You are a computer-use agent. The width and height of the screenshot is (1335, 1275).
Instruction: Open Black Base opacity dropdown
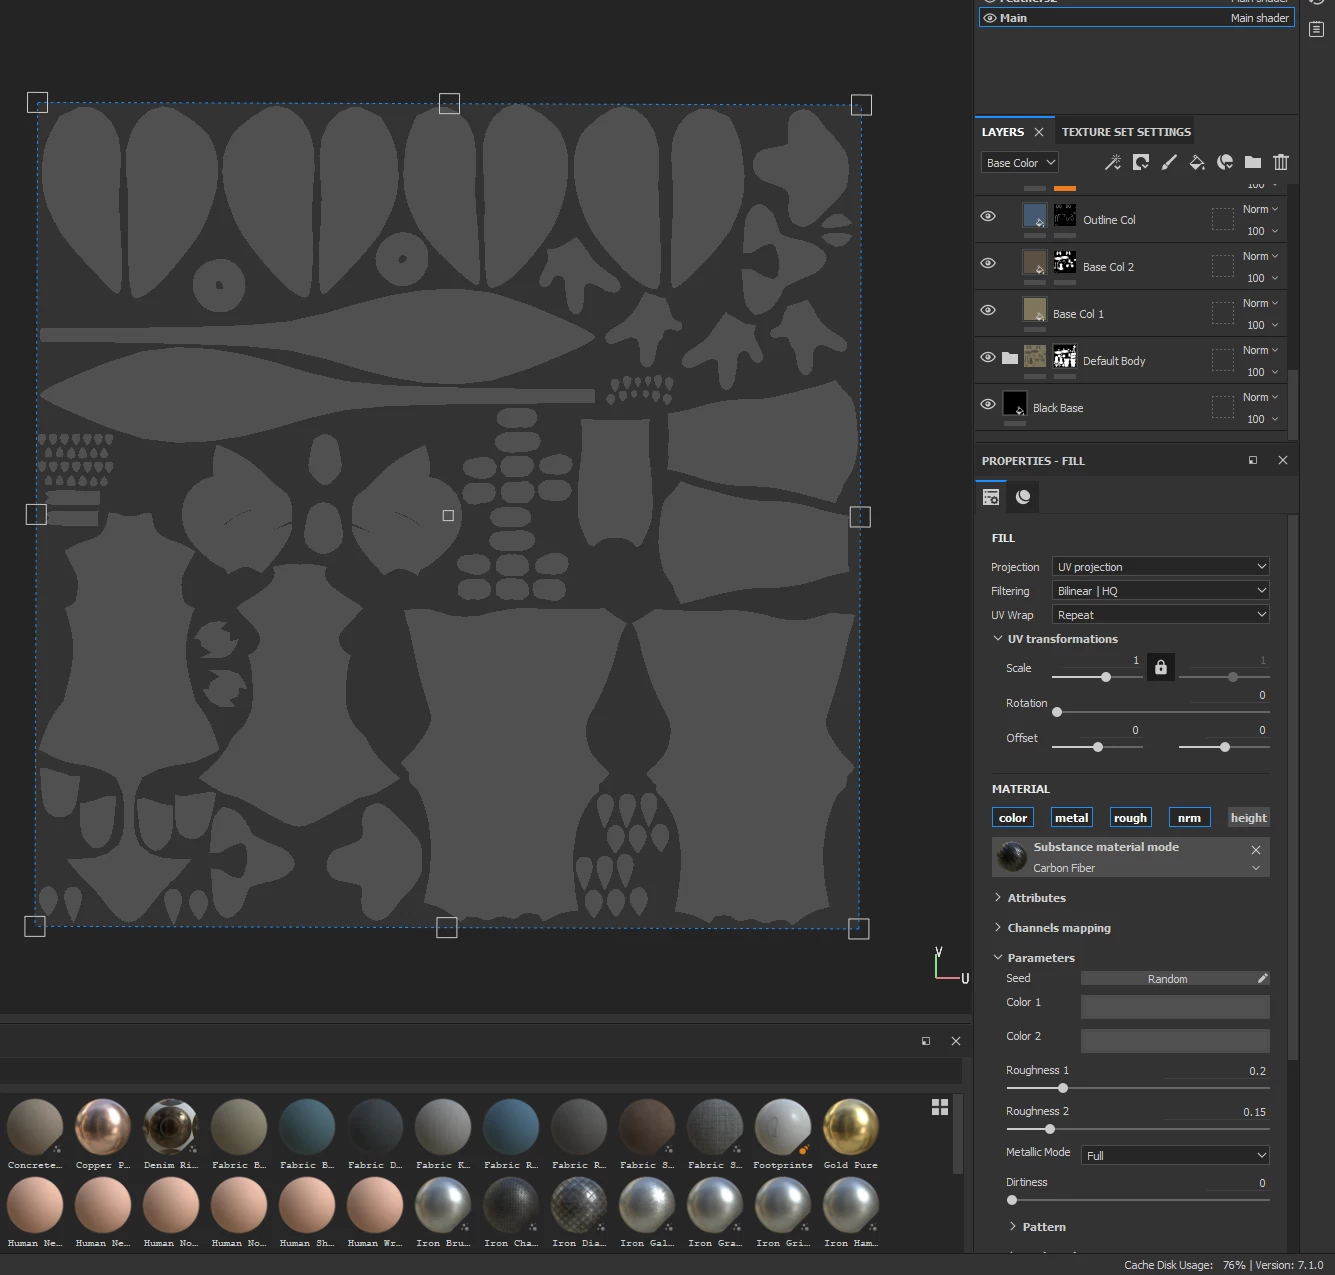[1262, 419]
